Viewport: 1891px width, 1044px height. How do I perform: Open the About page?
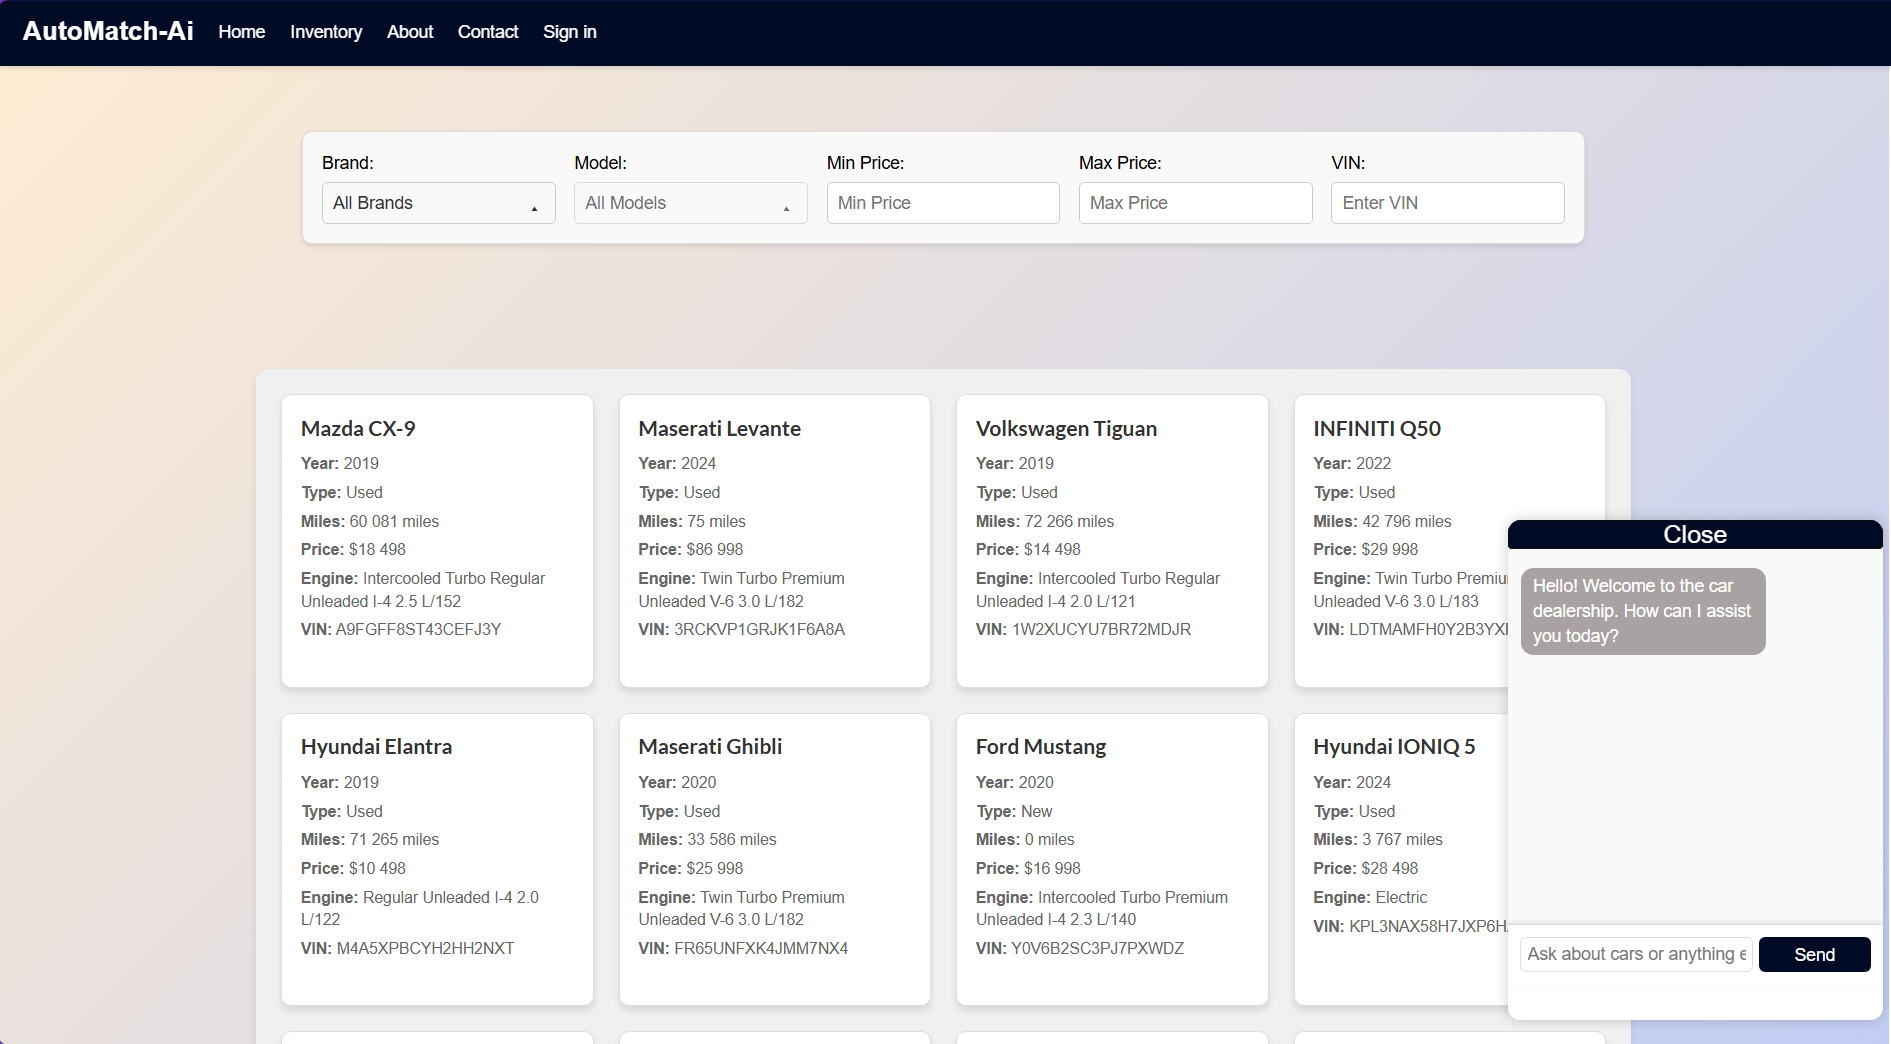[410, 32]
